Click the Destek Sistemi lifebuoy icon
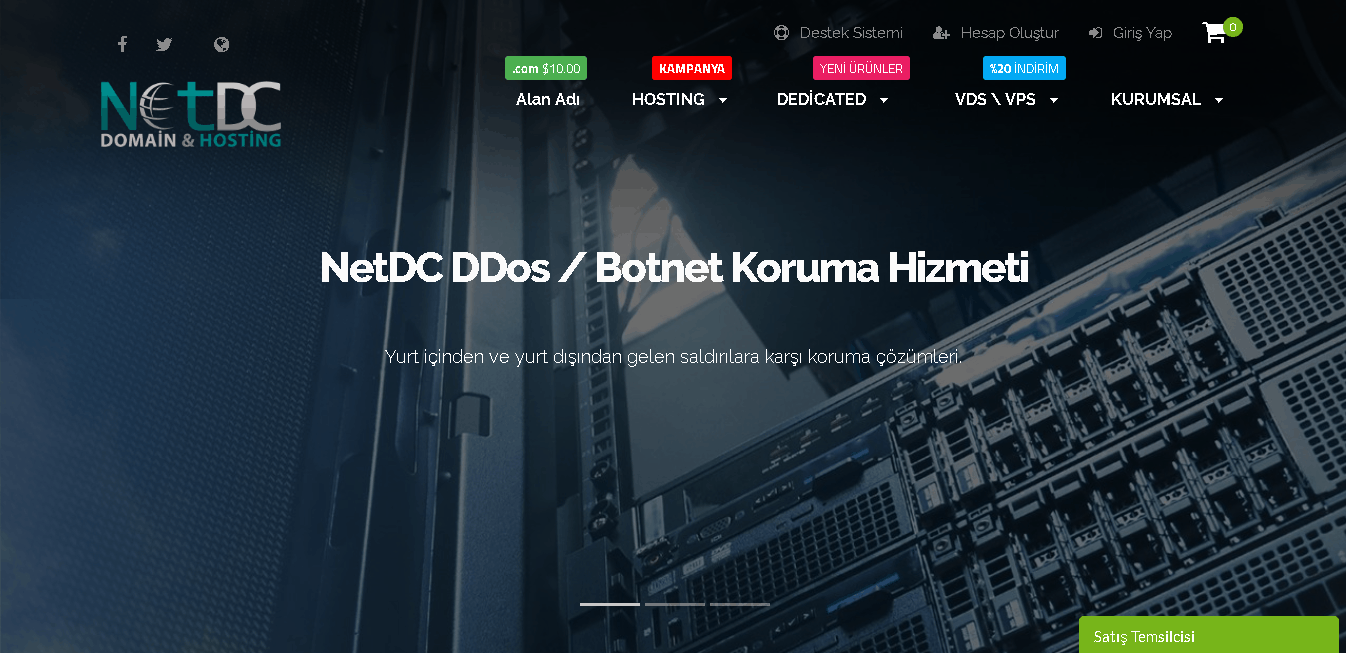Image resolution: width=1346 pixels, height=653 pixels. click(x=781, y=33)
